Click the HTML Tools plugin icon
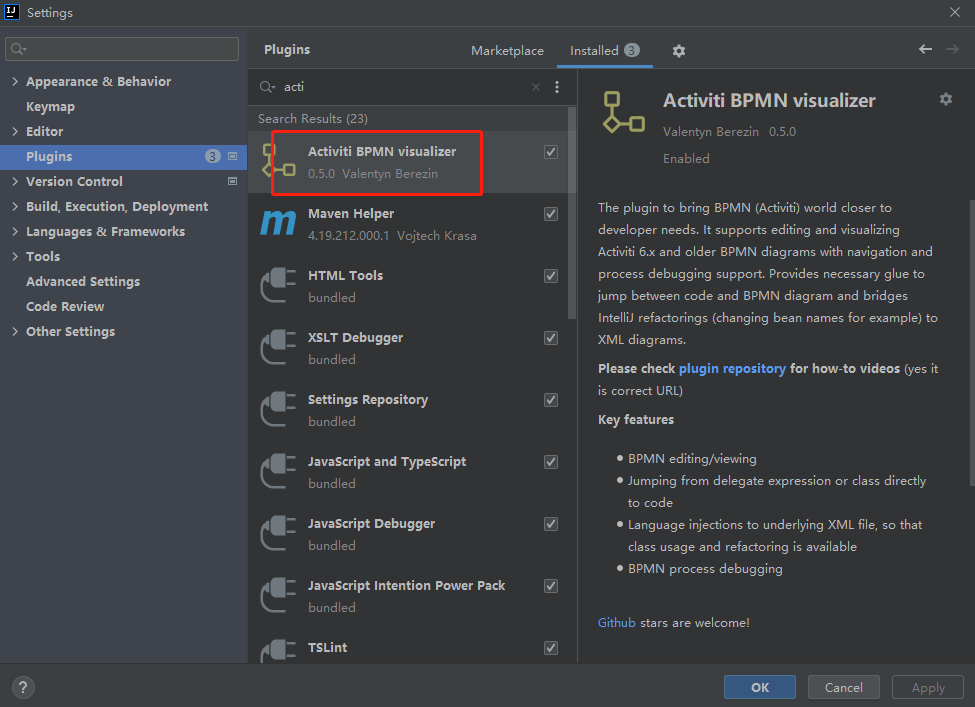 [278, 285]
